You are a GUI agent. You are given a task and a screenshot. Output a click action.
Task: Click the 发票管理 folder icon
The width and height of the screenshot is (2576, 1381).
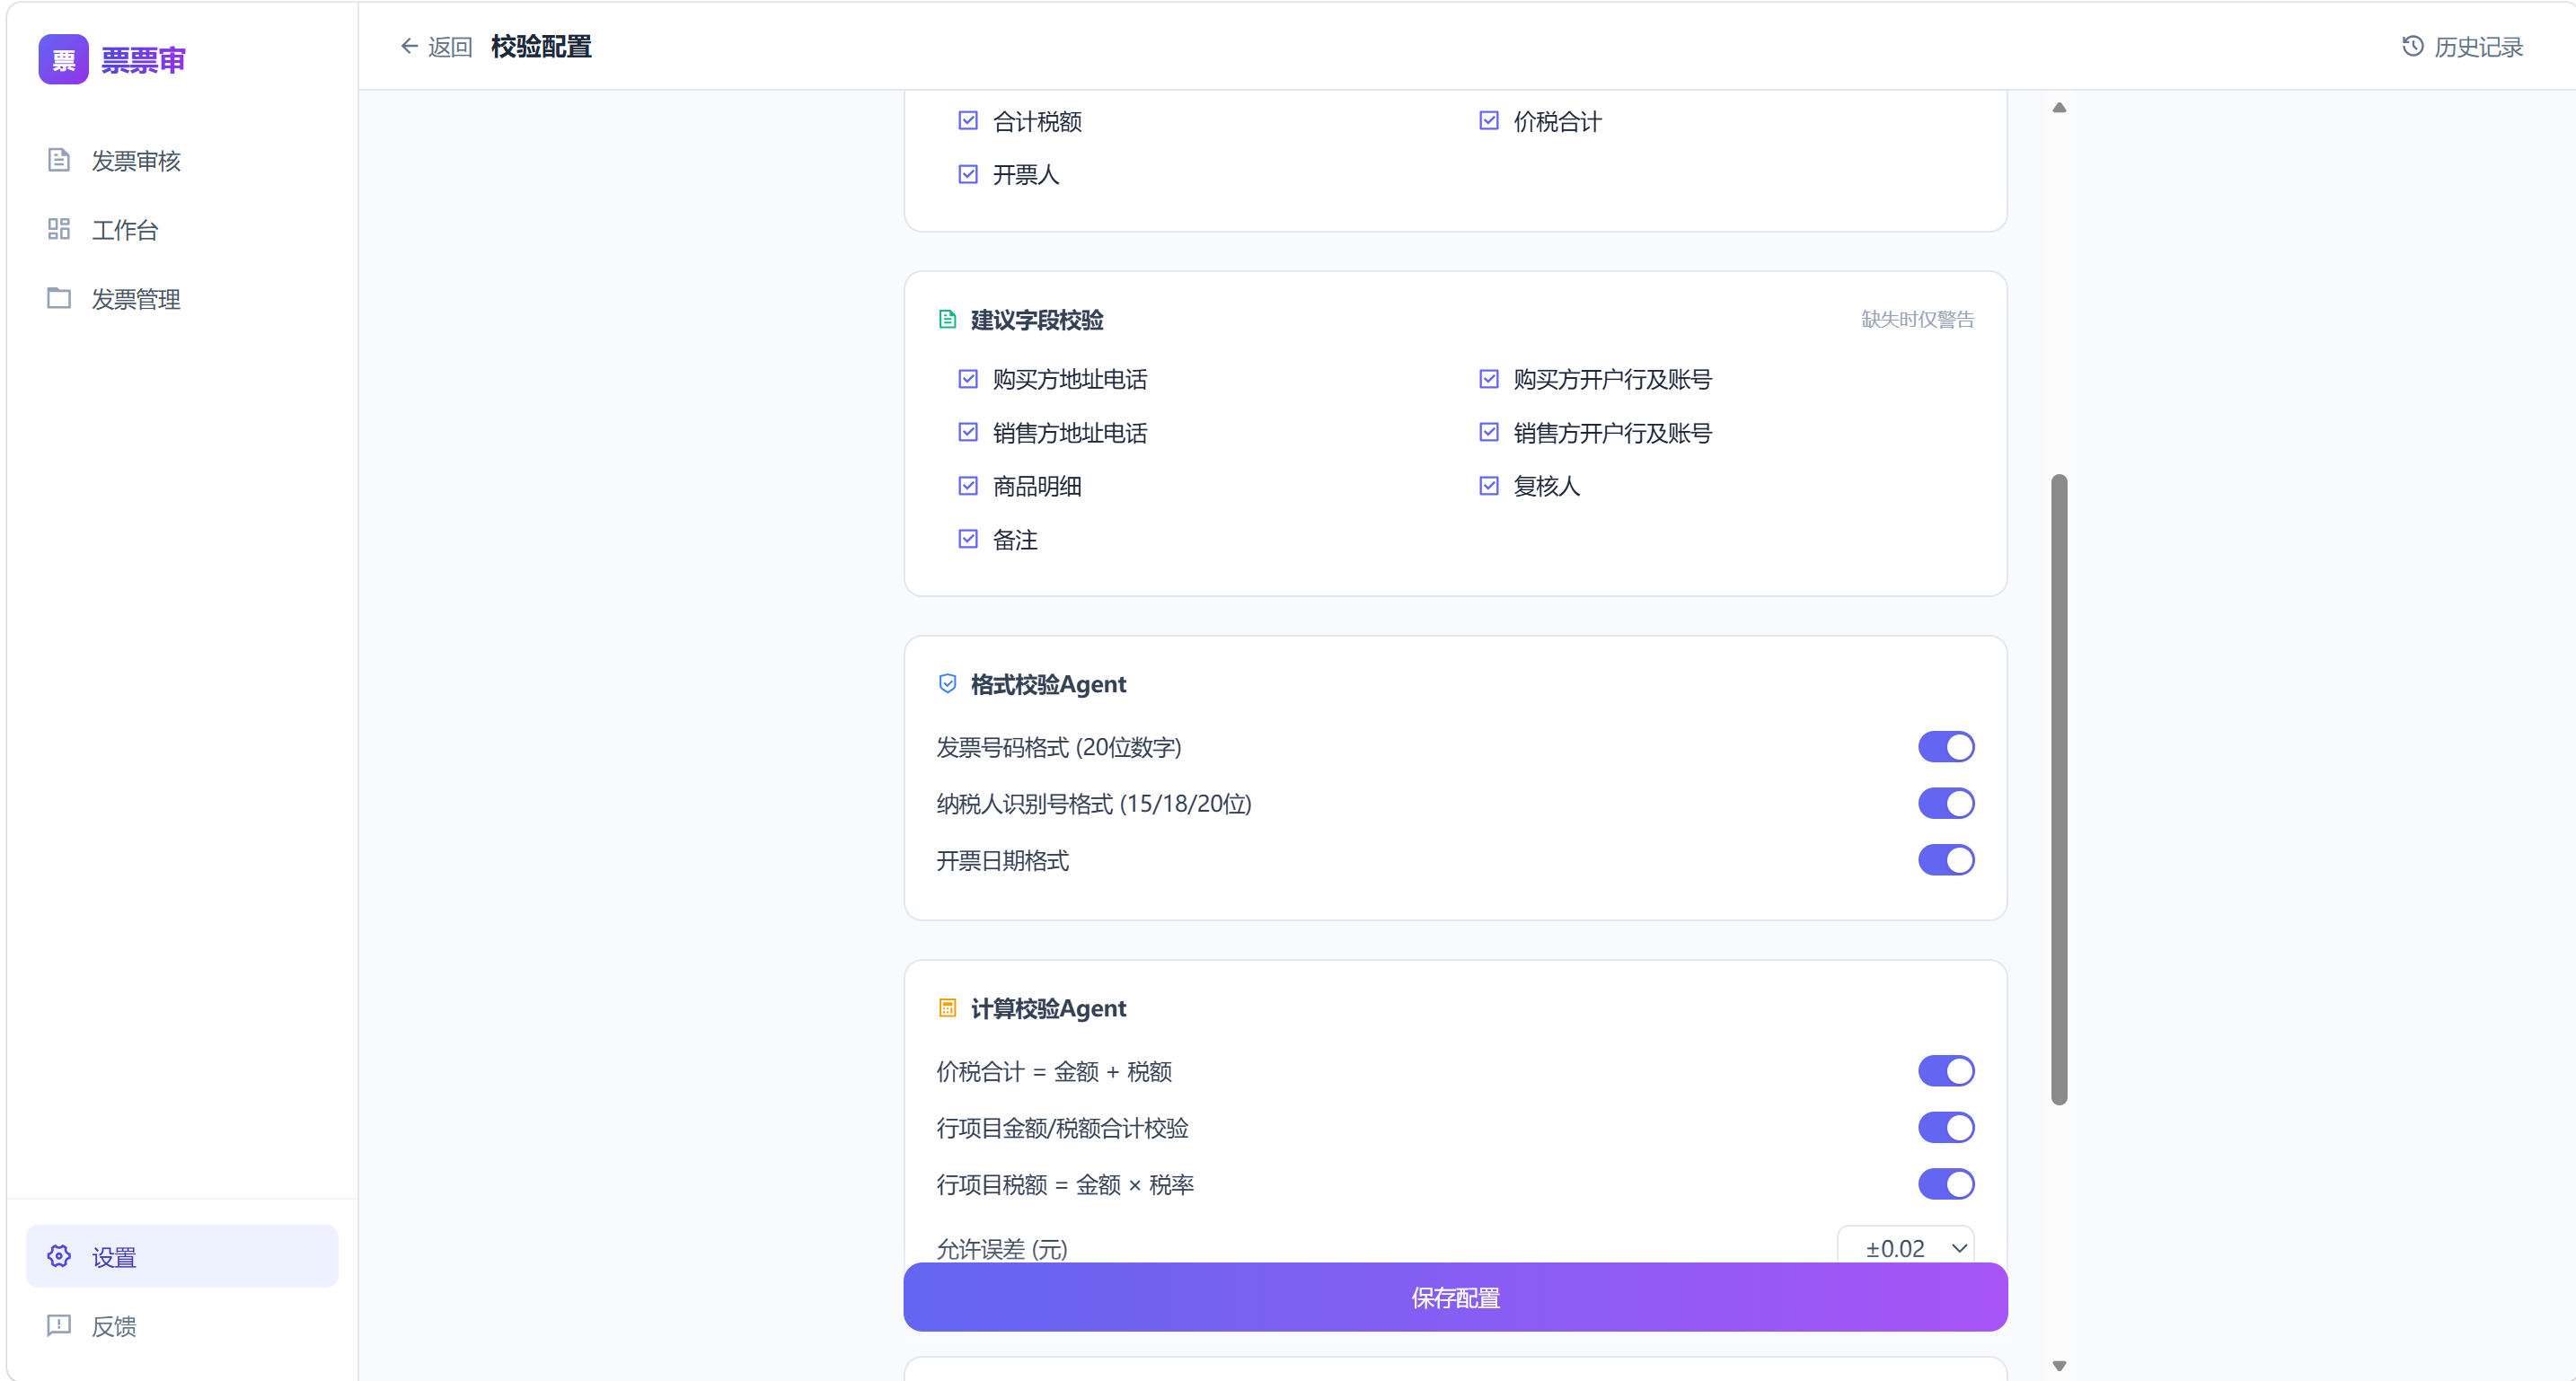pyautogui.click(x=59, y=298)
